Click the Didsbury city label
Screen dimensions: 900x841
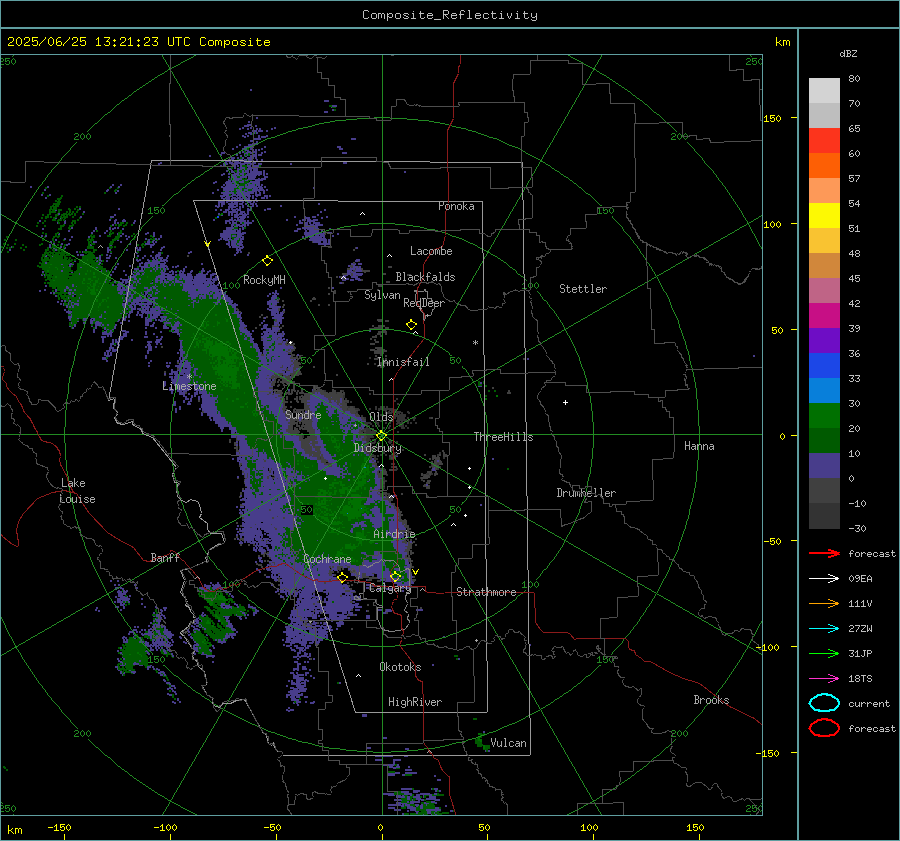(377, 448)
